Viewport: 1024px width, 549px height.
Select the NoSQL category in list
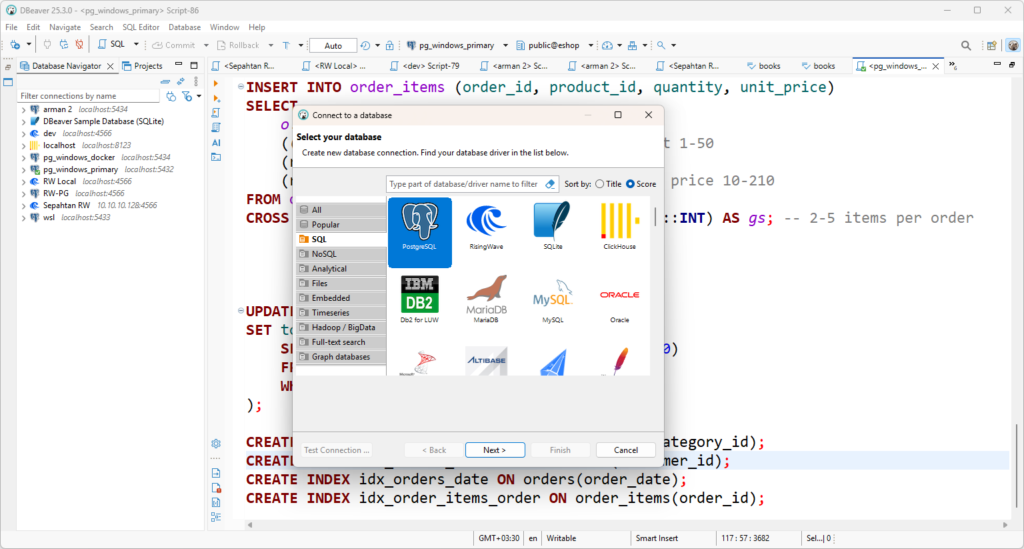click(x=341, y=254)
